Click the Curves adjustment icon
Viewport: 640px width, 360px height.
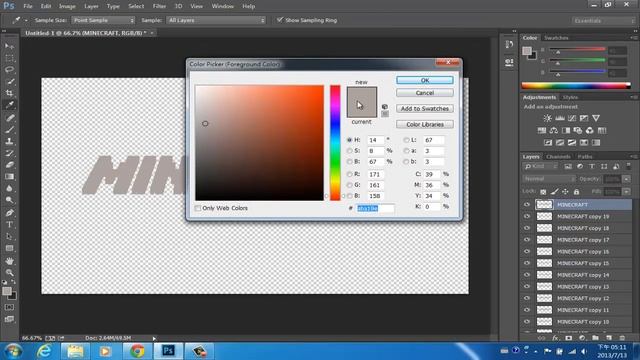click(572, 118)
